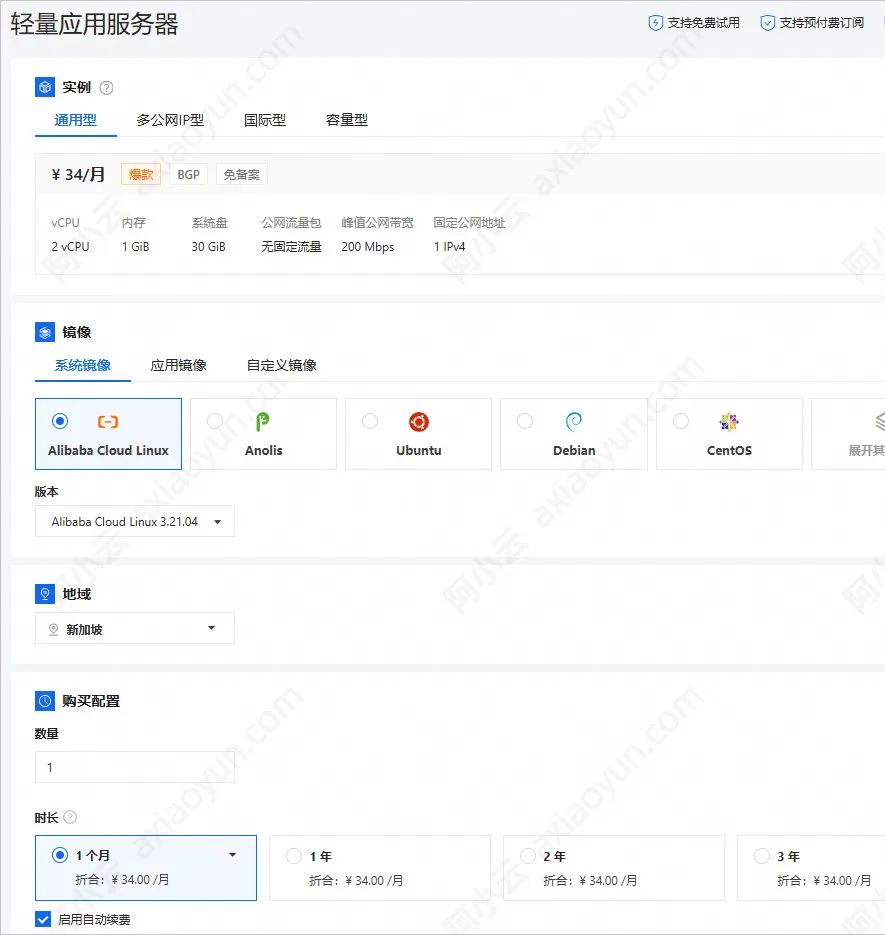Switch to the 通用型 tab
The height and width of the screenshot is (935, 885).
click(75, 120)
